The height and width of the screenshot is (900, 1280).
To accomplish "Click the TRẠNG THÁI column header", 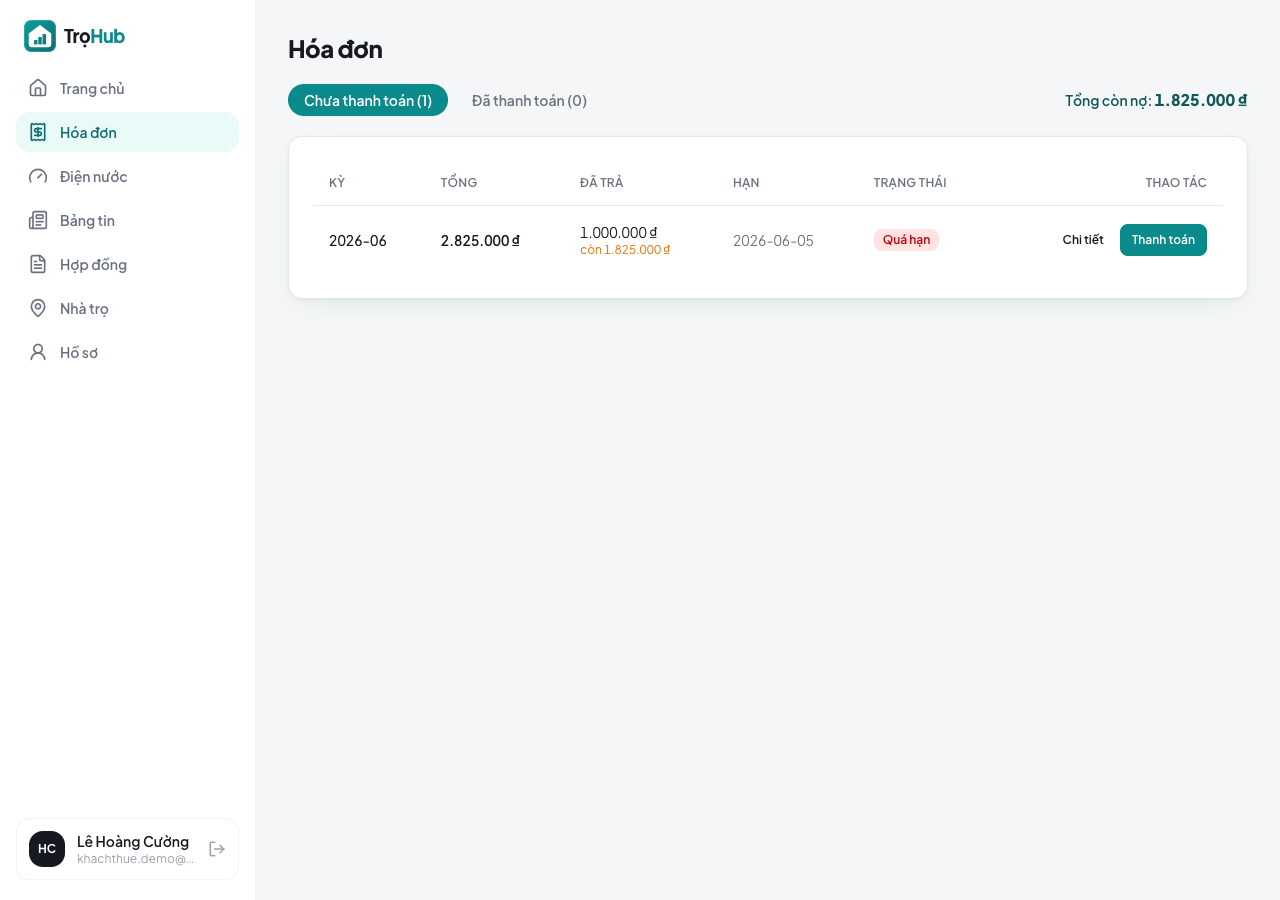I will pos(910,182).
